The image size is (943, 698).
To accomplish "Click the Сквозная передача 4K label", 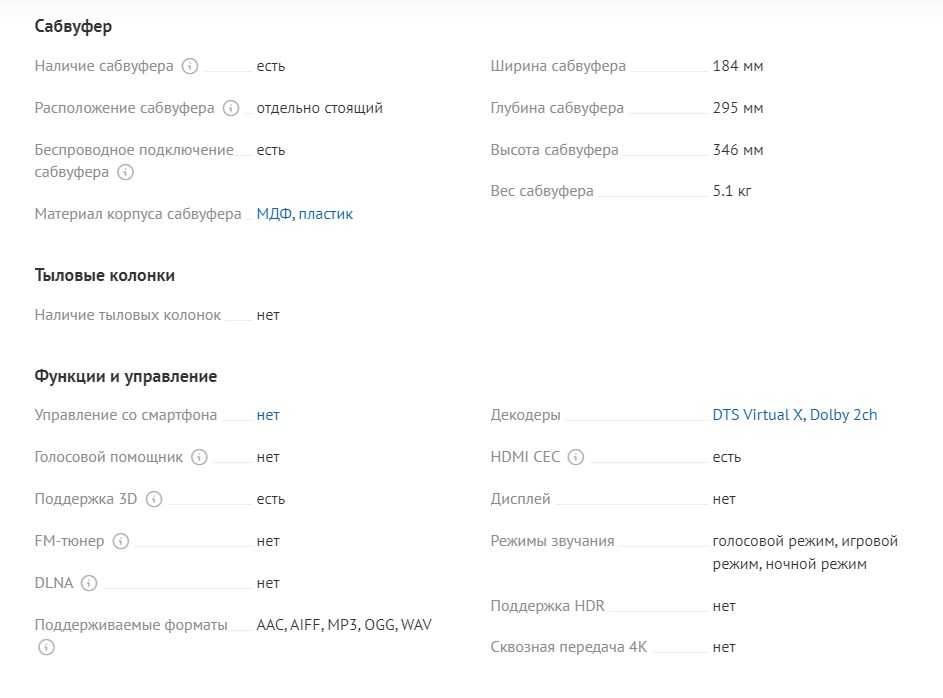I will pyautogui.click(x=568, y=647).
